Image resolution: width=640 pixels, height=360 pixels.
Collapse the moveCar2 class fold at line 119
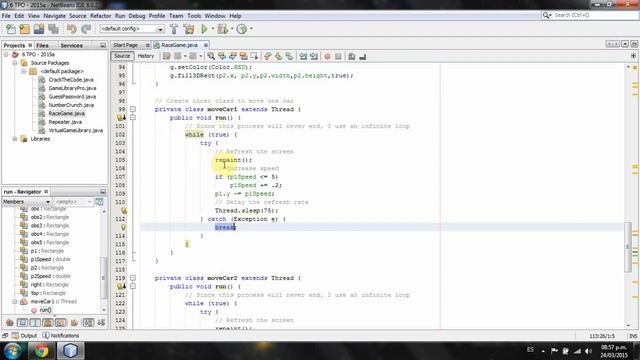[x=133, y=278]
